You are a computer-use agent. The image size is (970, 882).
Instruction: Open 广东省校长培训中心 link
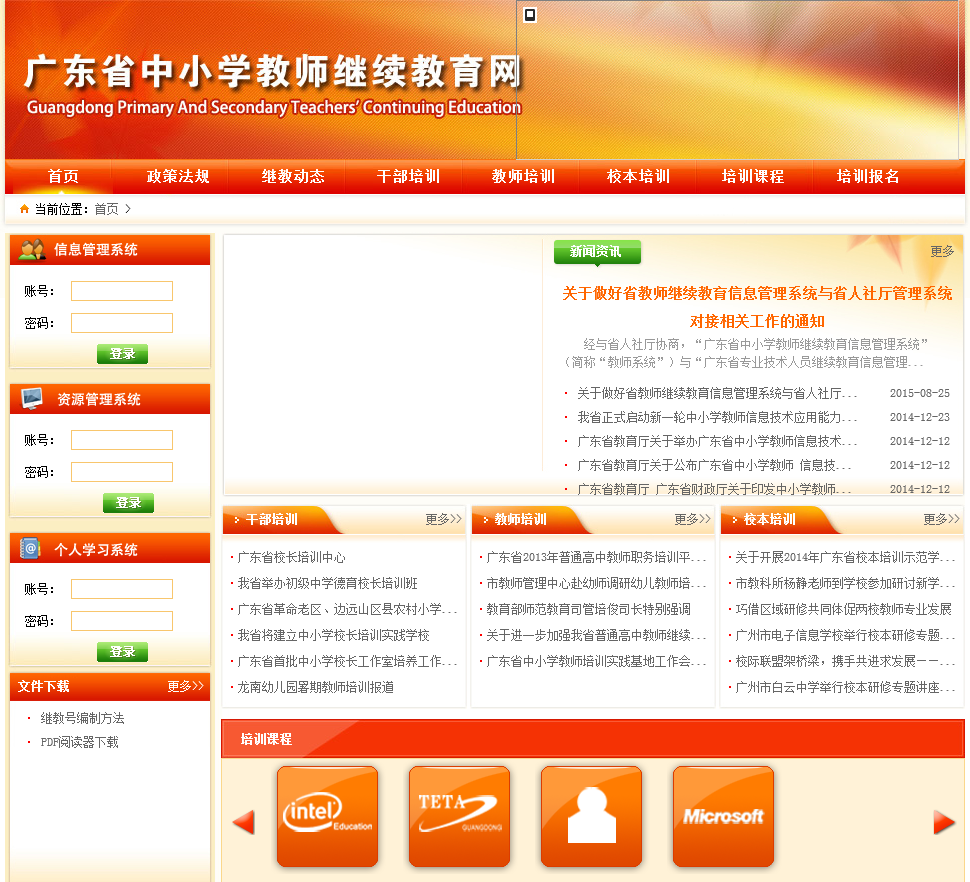point(291,557)
